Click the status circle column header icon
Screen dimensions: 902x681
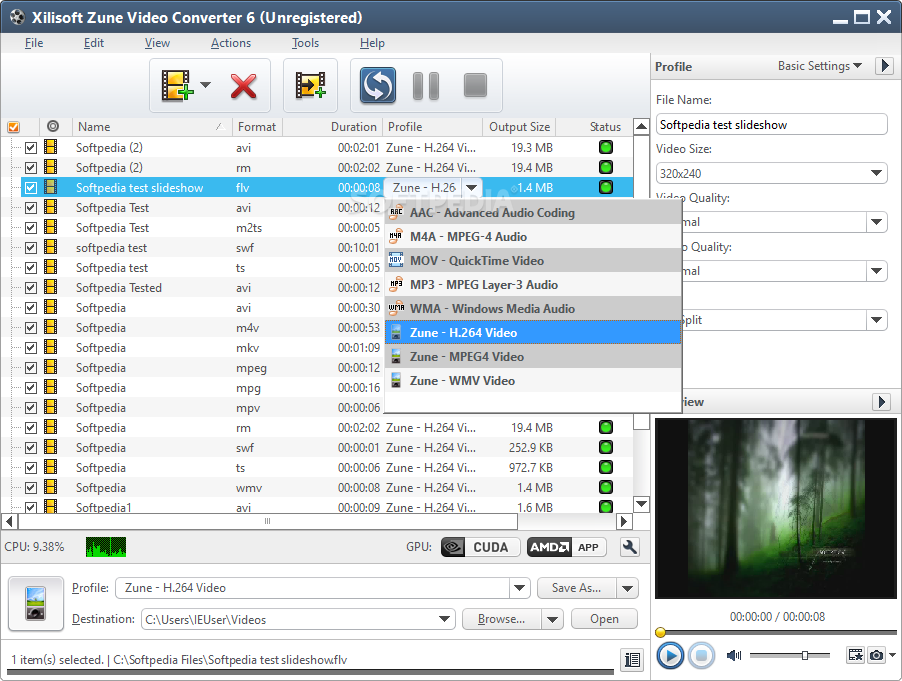click(53, 126)
